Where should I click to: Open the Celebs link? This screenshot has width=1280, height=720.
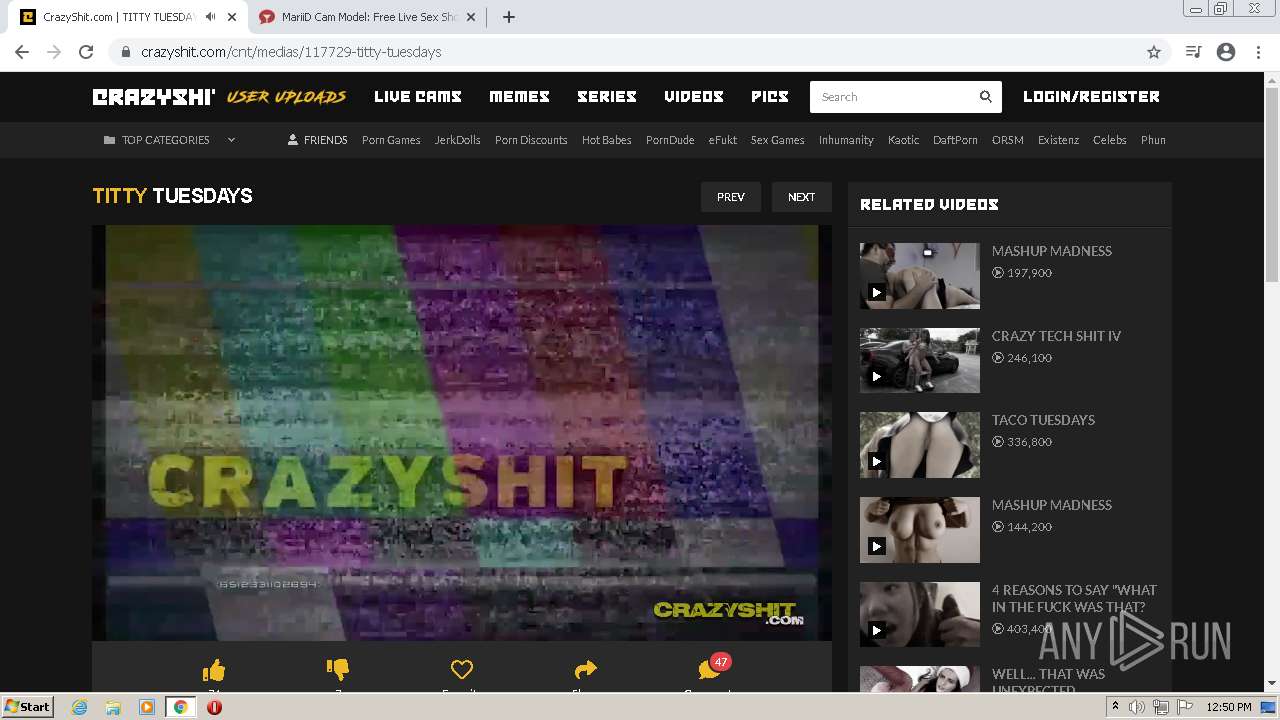pyautogui.click(x=1110, y=140)
